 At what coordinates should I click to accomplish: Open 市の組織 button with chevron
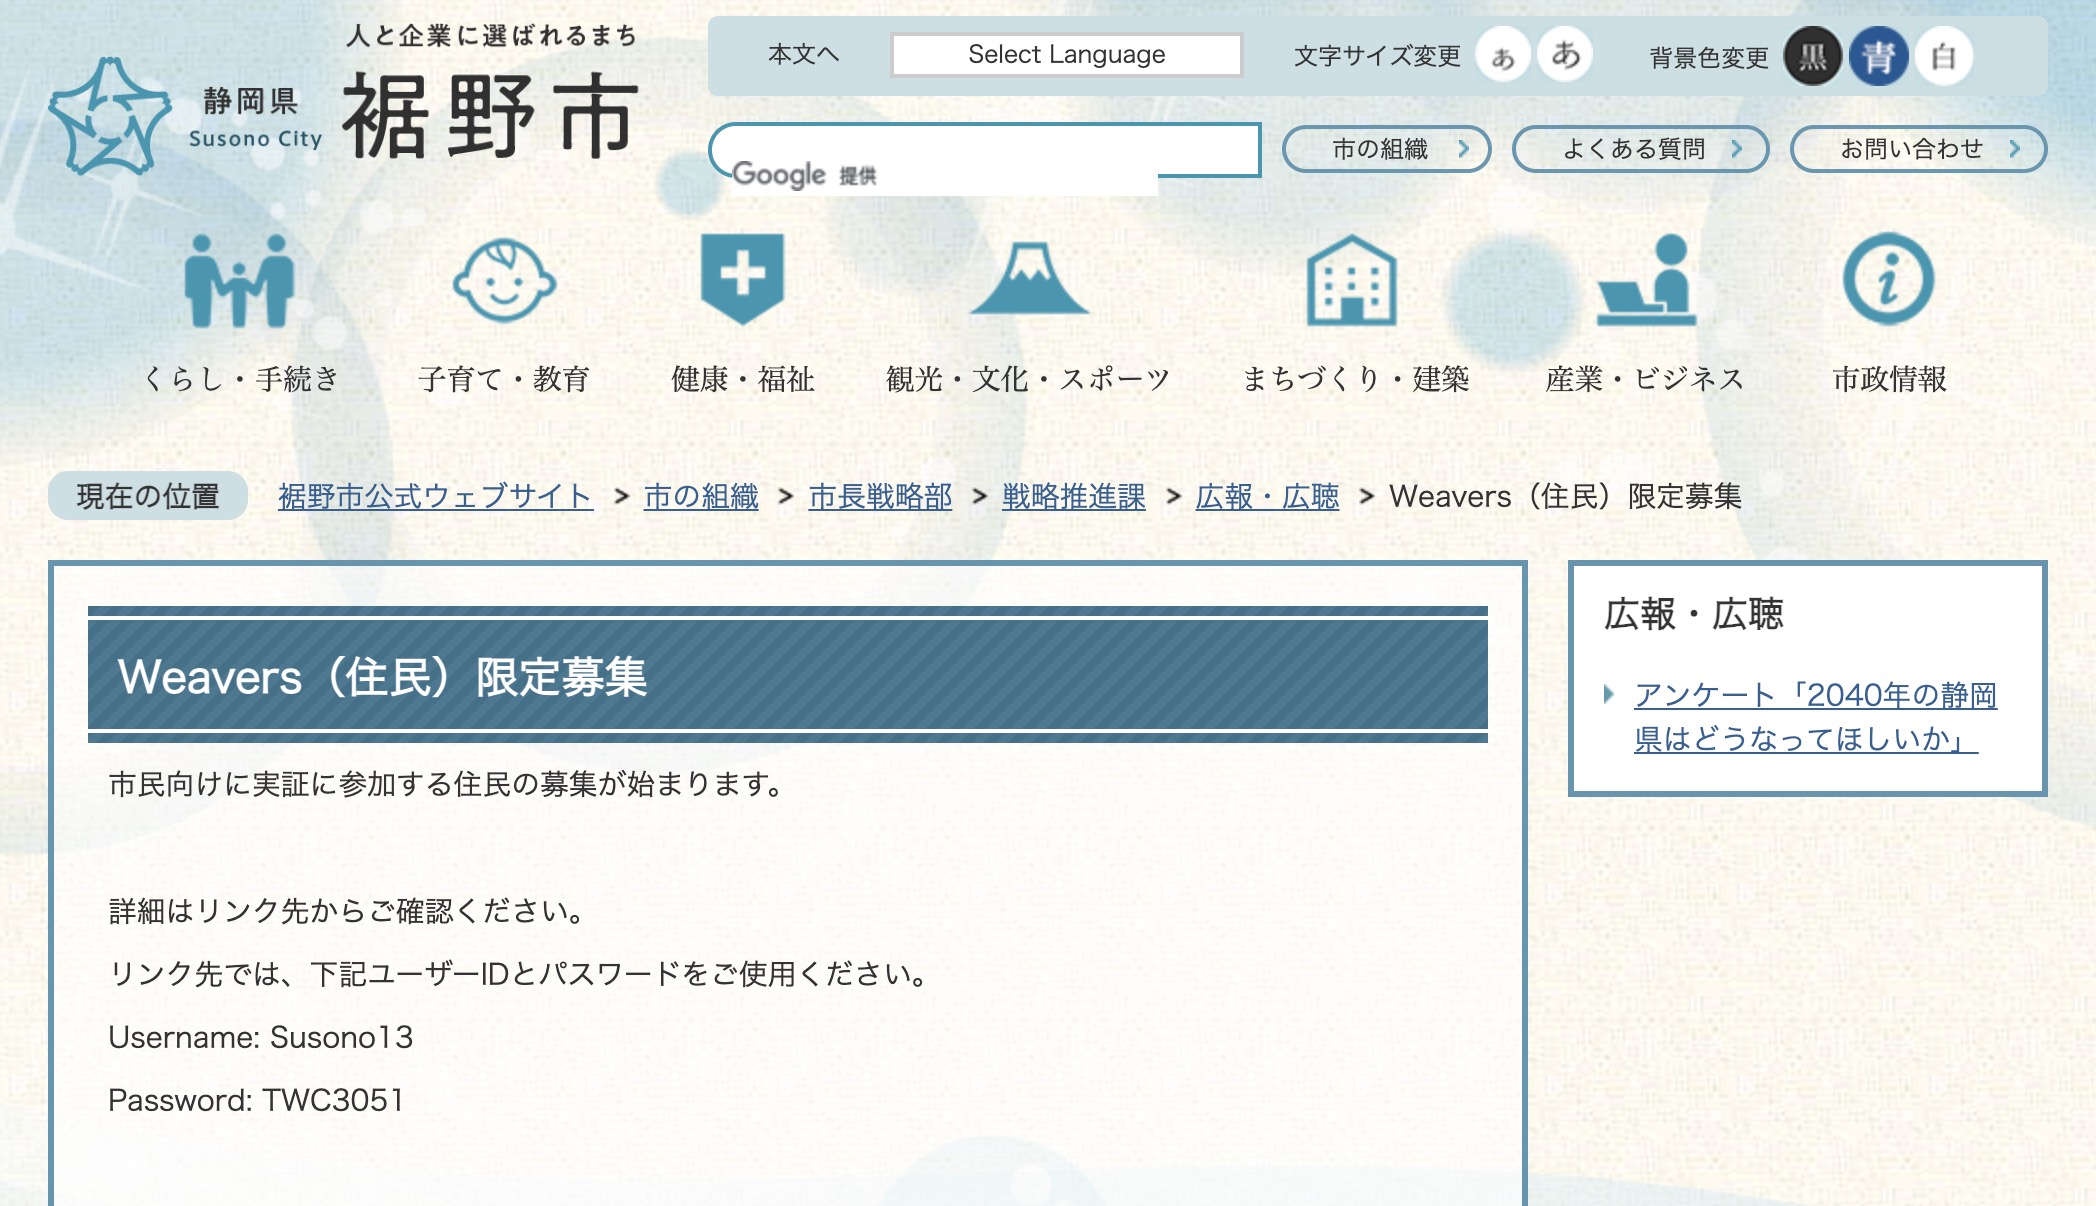[1386, 149]
